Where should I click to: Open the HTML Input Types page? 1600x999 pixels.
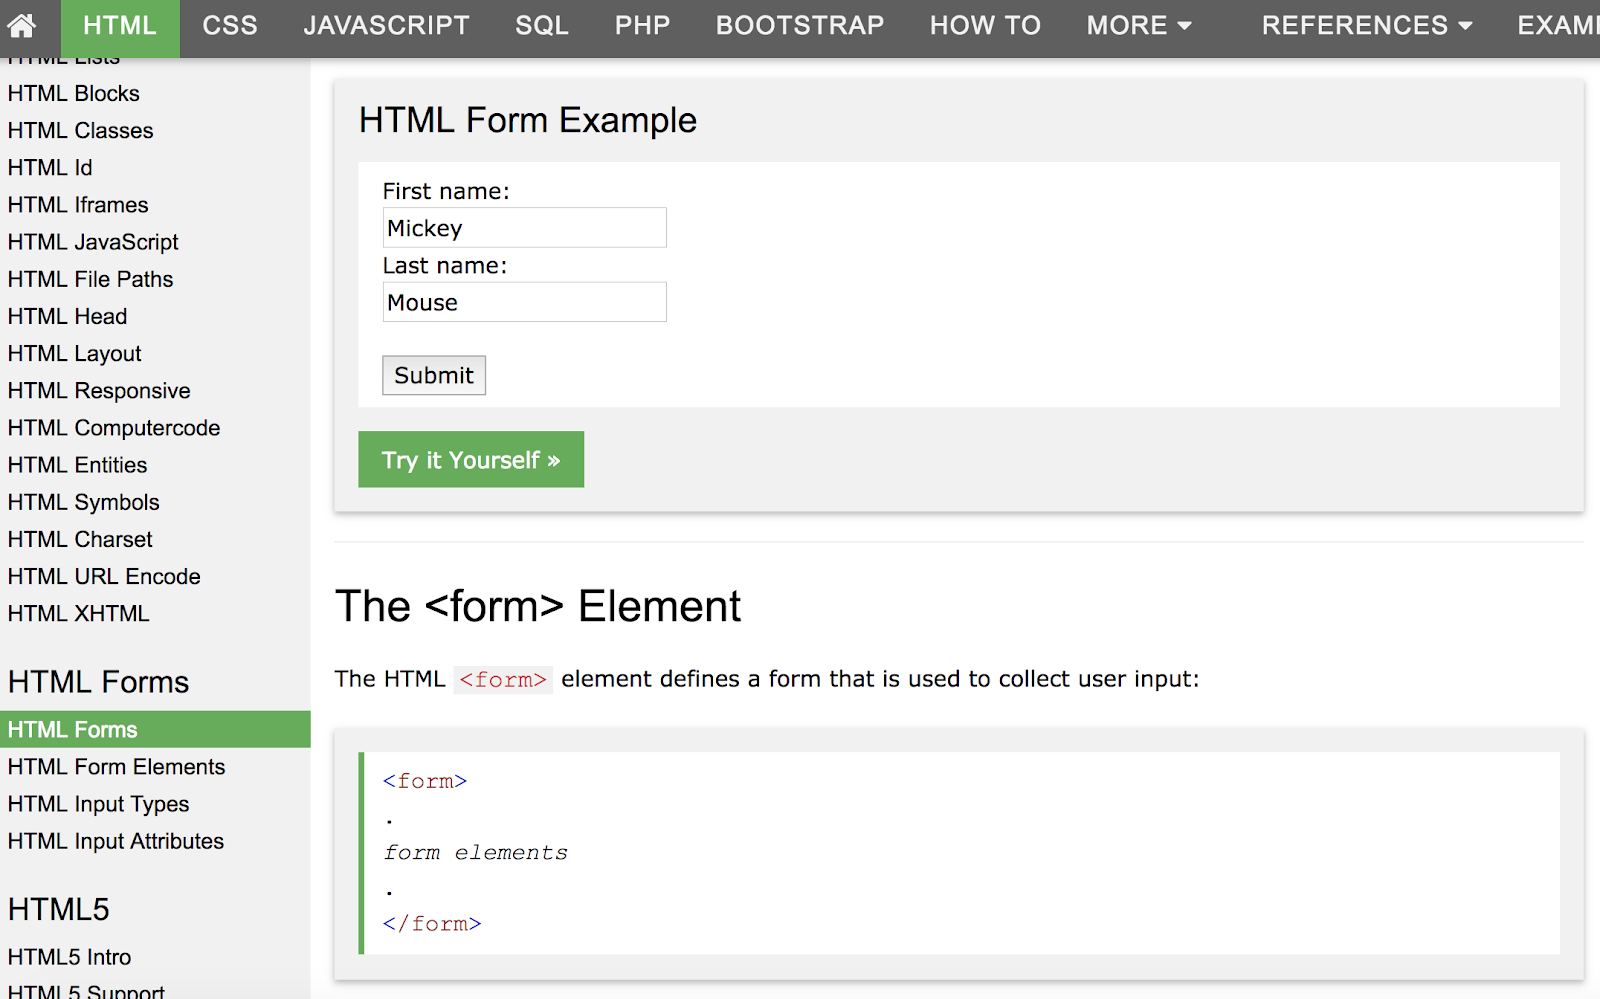point(98,803)
